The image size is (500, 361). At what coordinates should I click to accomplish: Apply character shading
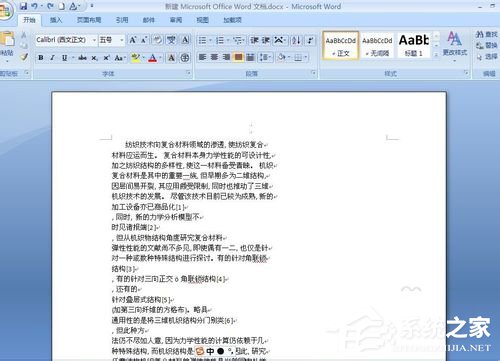pyautogui.click(x=171, y=58)
